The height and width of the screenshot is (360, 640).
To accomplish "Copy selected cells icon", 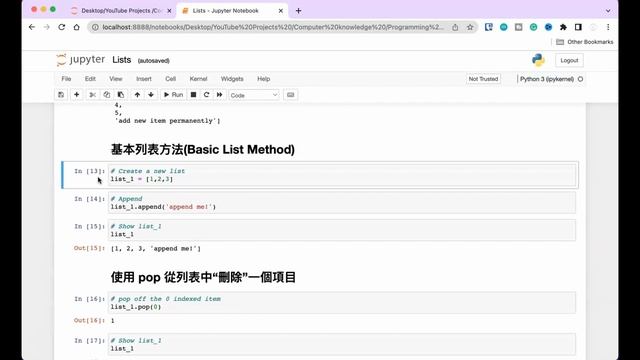I will (x=107, y=95).
